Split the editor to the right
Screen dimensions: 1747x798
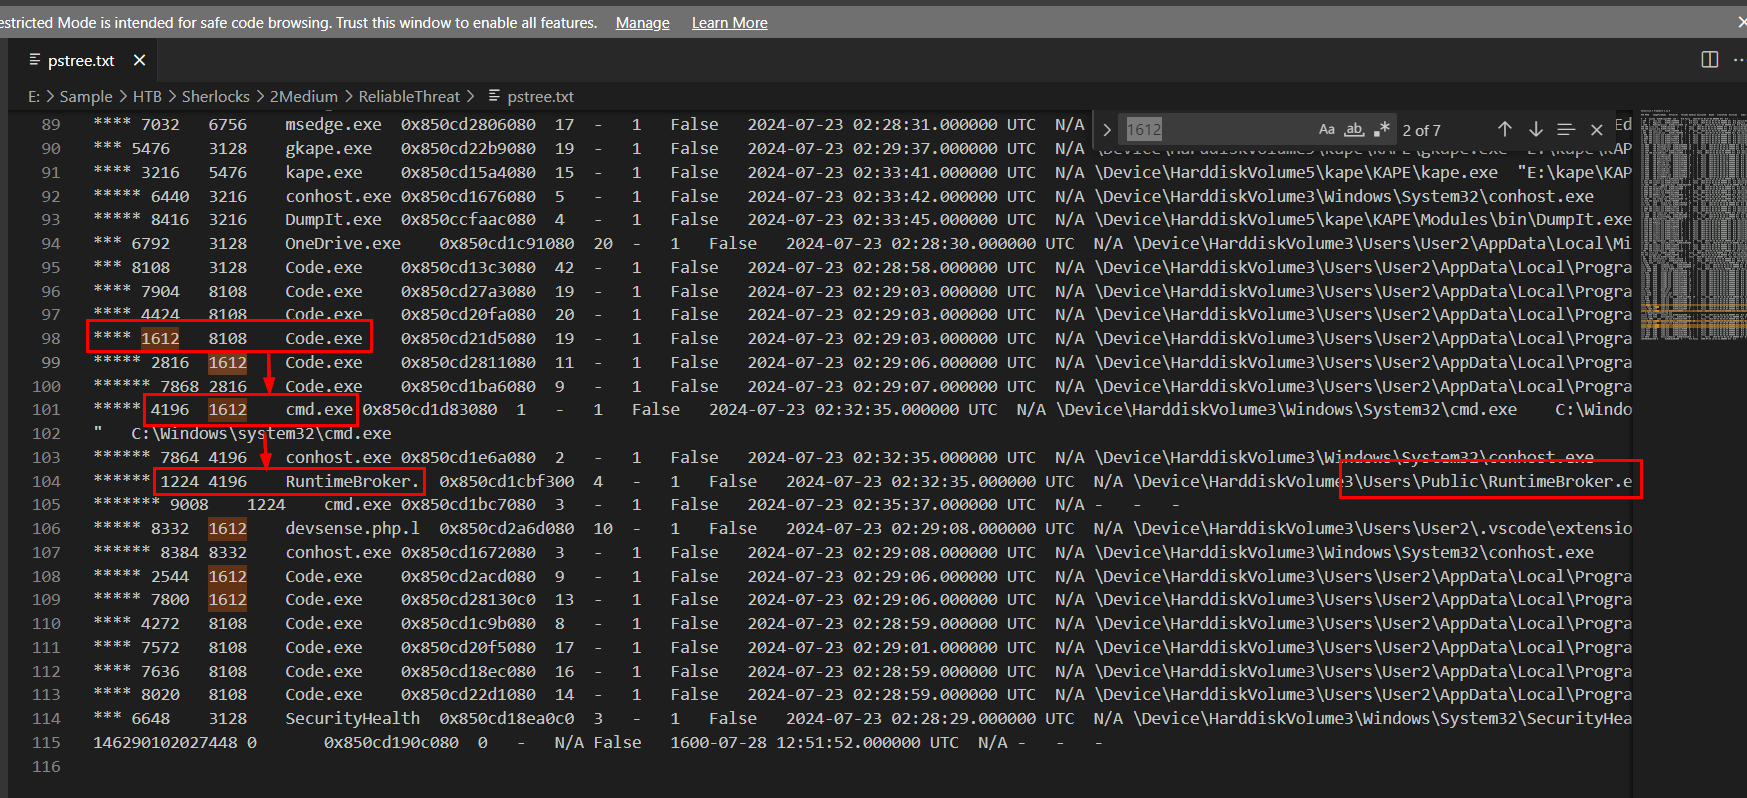click(x=1710, y=60)
